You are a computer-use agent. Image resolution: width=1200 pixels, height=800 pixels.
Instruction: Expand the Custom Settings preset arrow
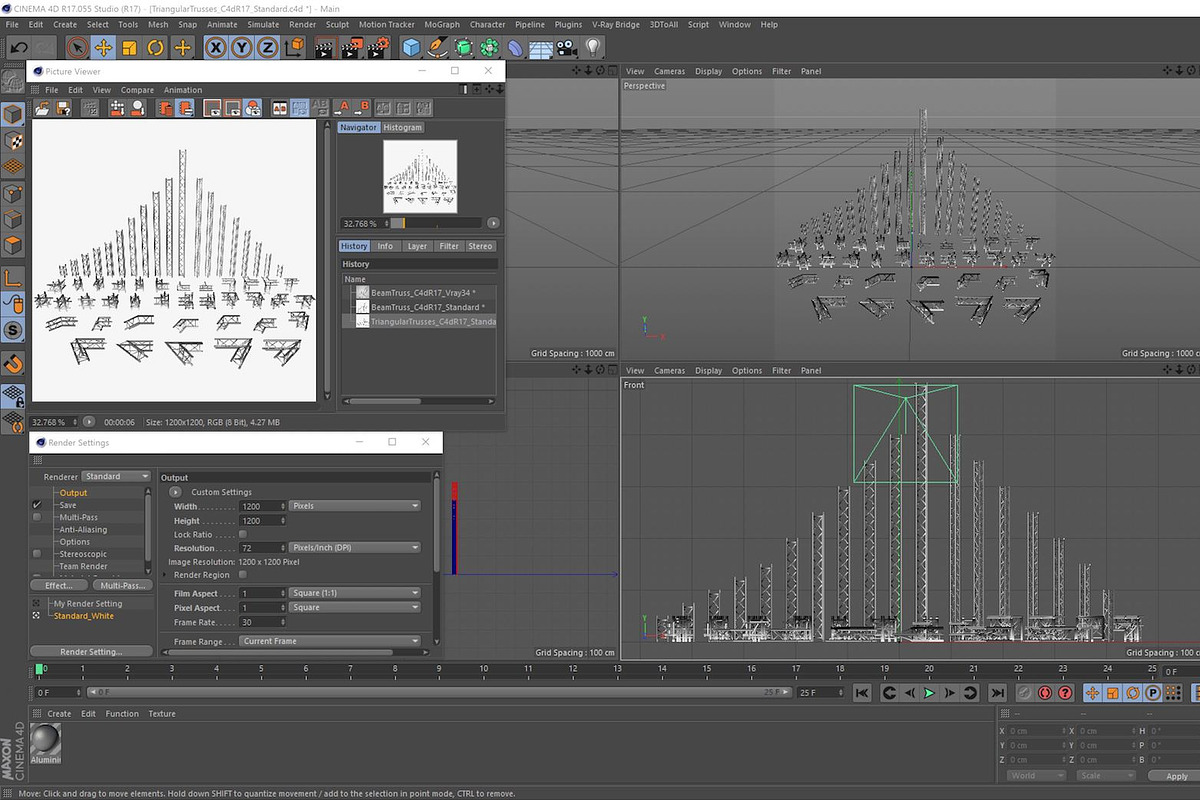coord(176,492)
